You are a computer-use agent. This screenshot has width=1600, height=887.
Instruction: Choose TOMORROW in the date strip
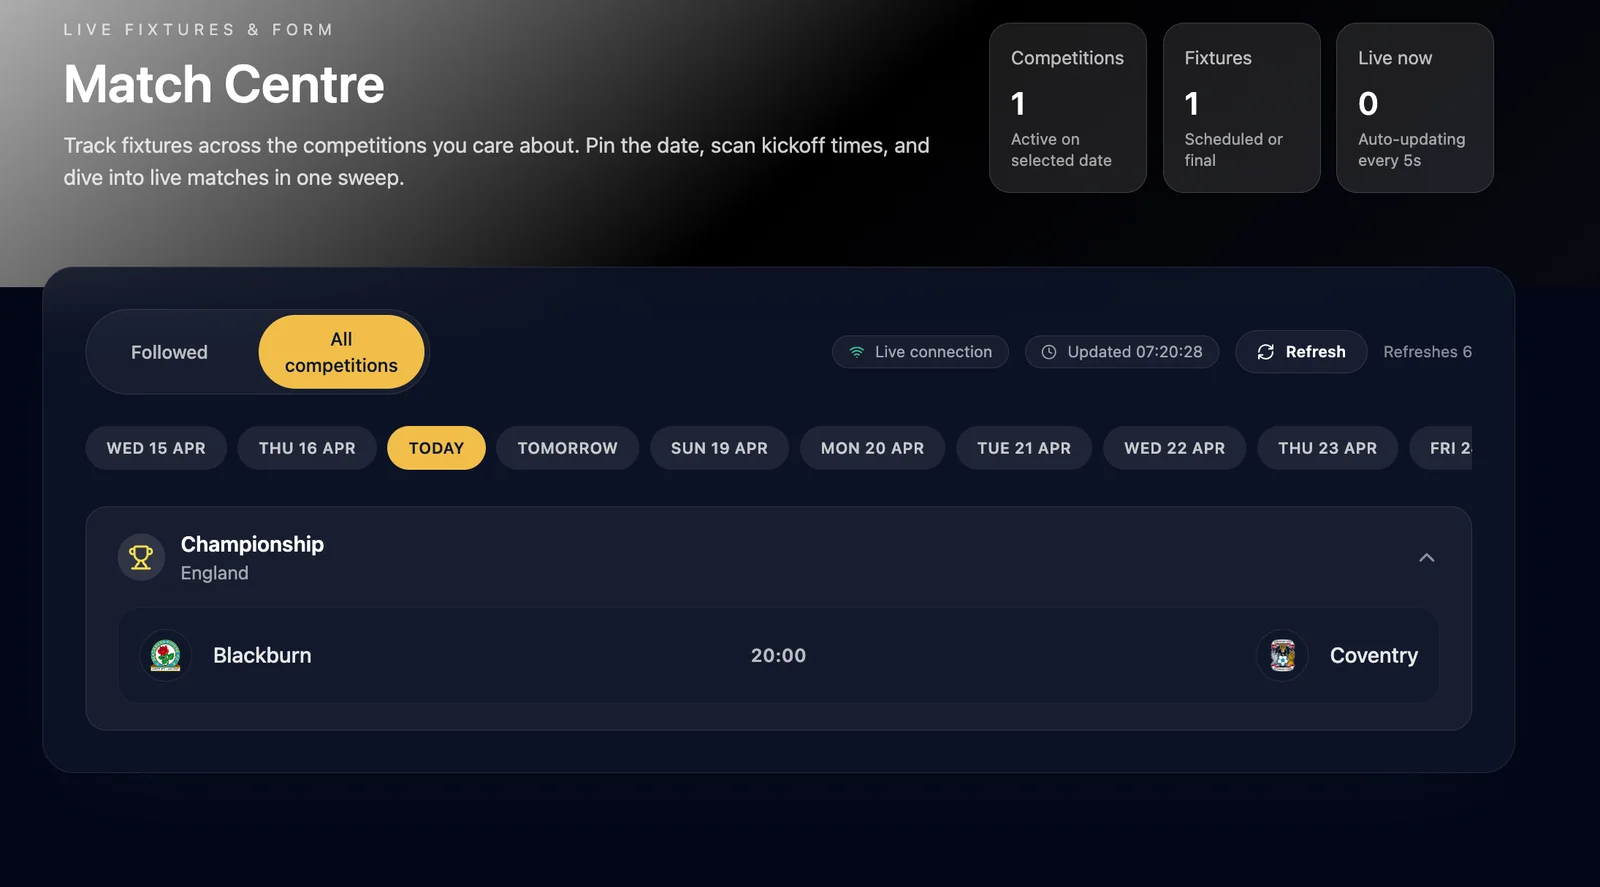[x=567, y=448]
